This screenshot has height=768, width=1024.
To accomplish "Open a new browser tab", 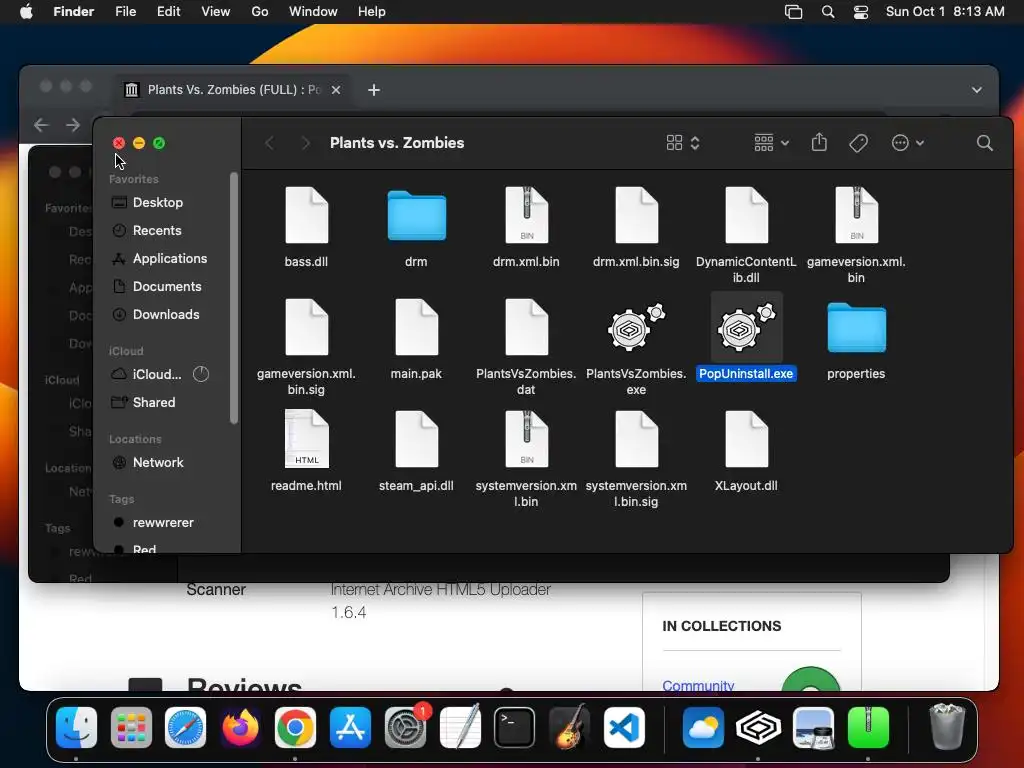I will click(374, 89).
